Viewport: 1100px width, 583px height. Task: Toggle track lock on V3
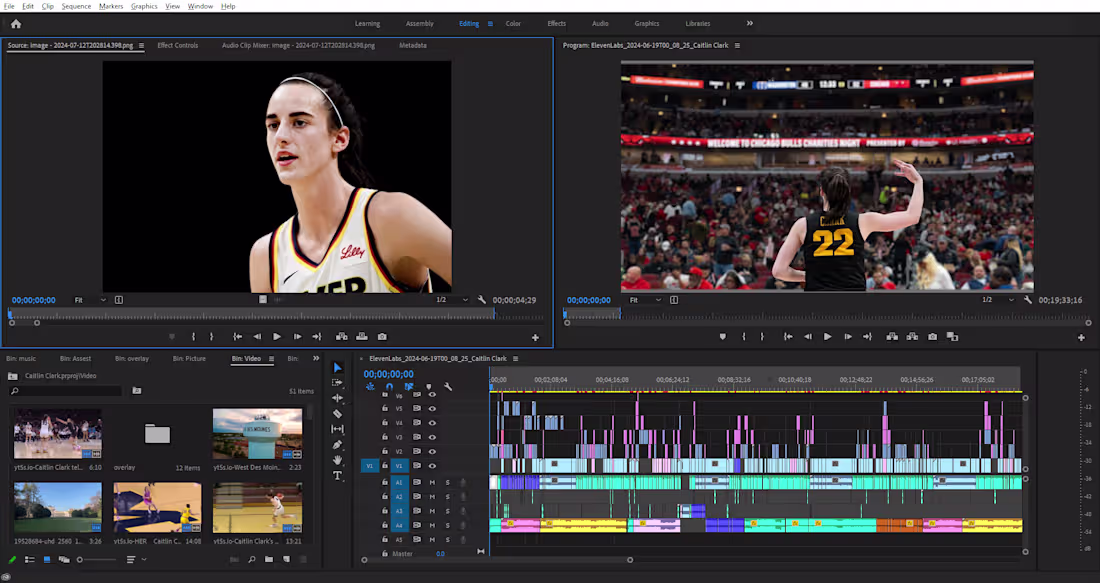tap(384, 437)
